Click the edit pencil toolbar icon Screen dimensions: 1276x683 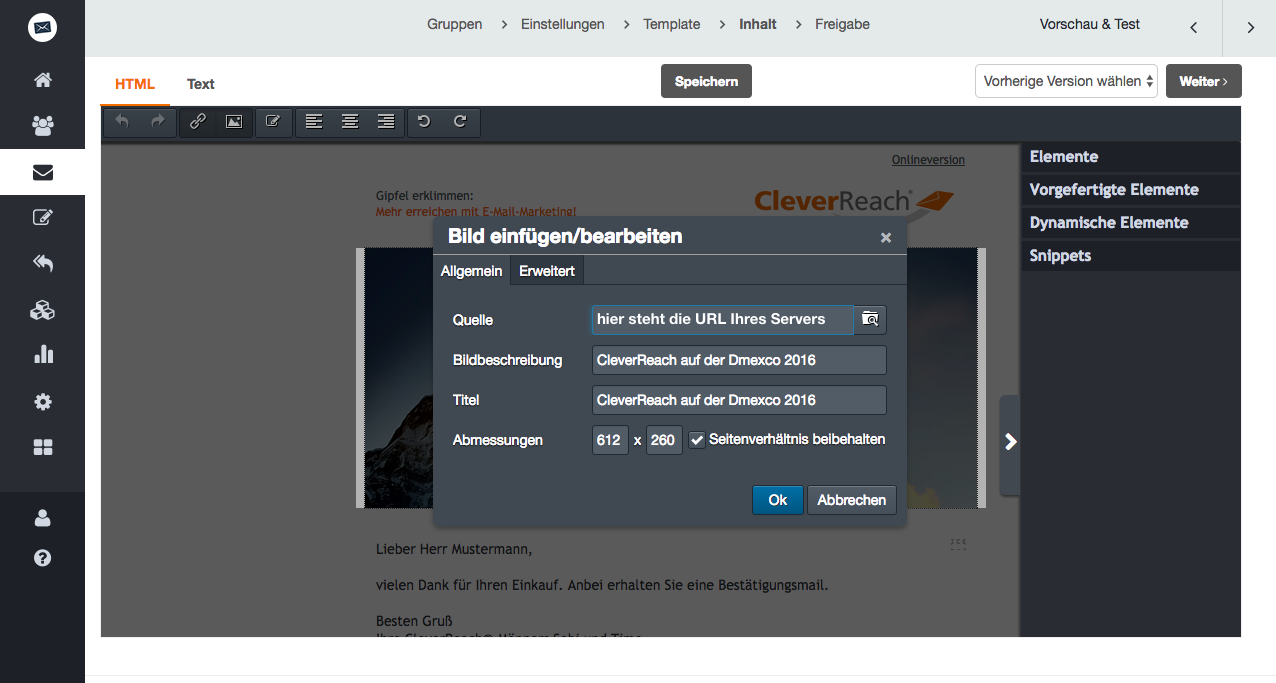[x=272, y=122]
